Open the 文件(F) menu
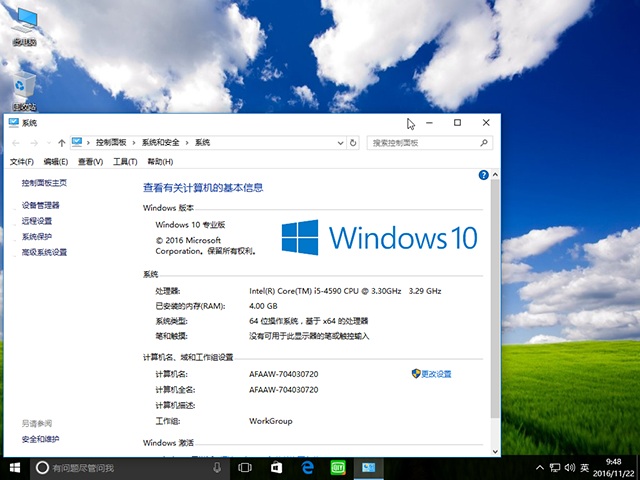640x480 pixels. (21, 162)
